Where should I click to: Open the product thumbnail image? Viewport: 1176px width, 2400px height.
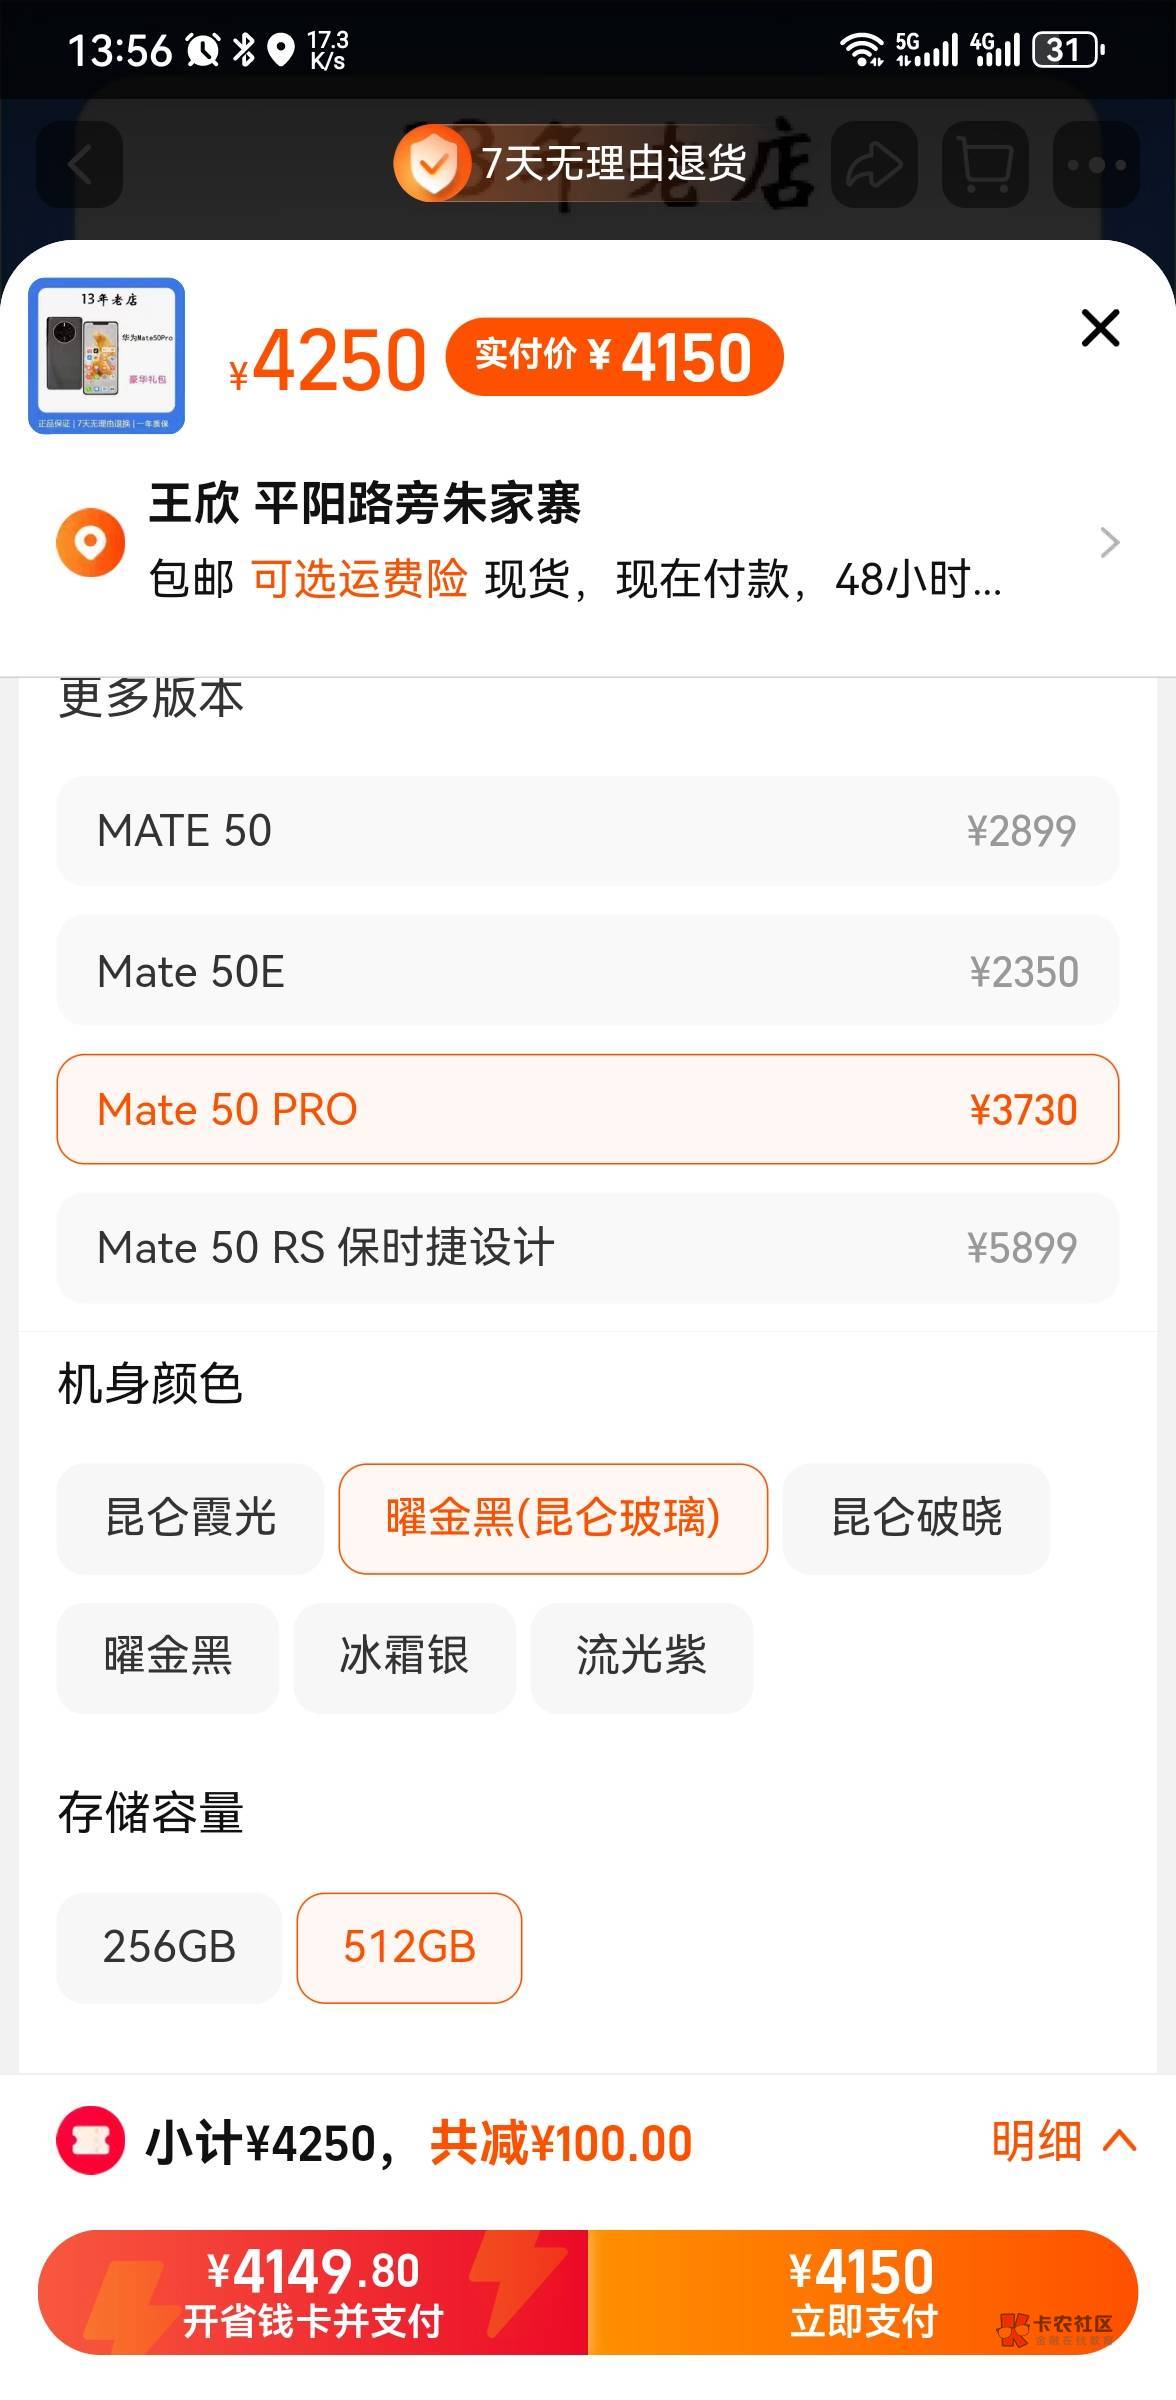(106, 356)
